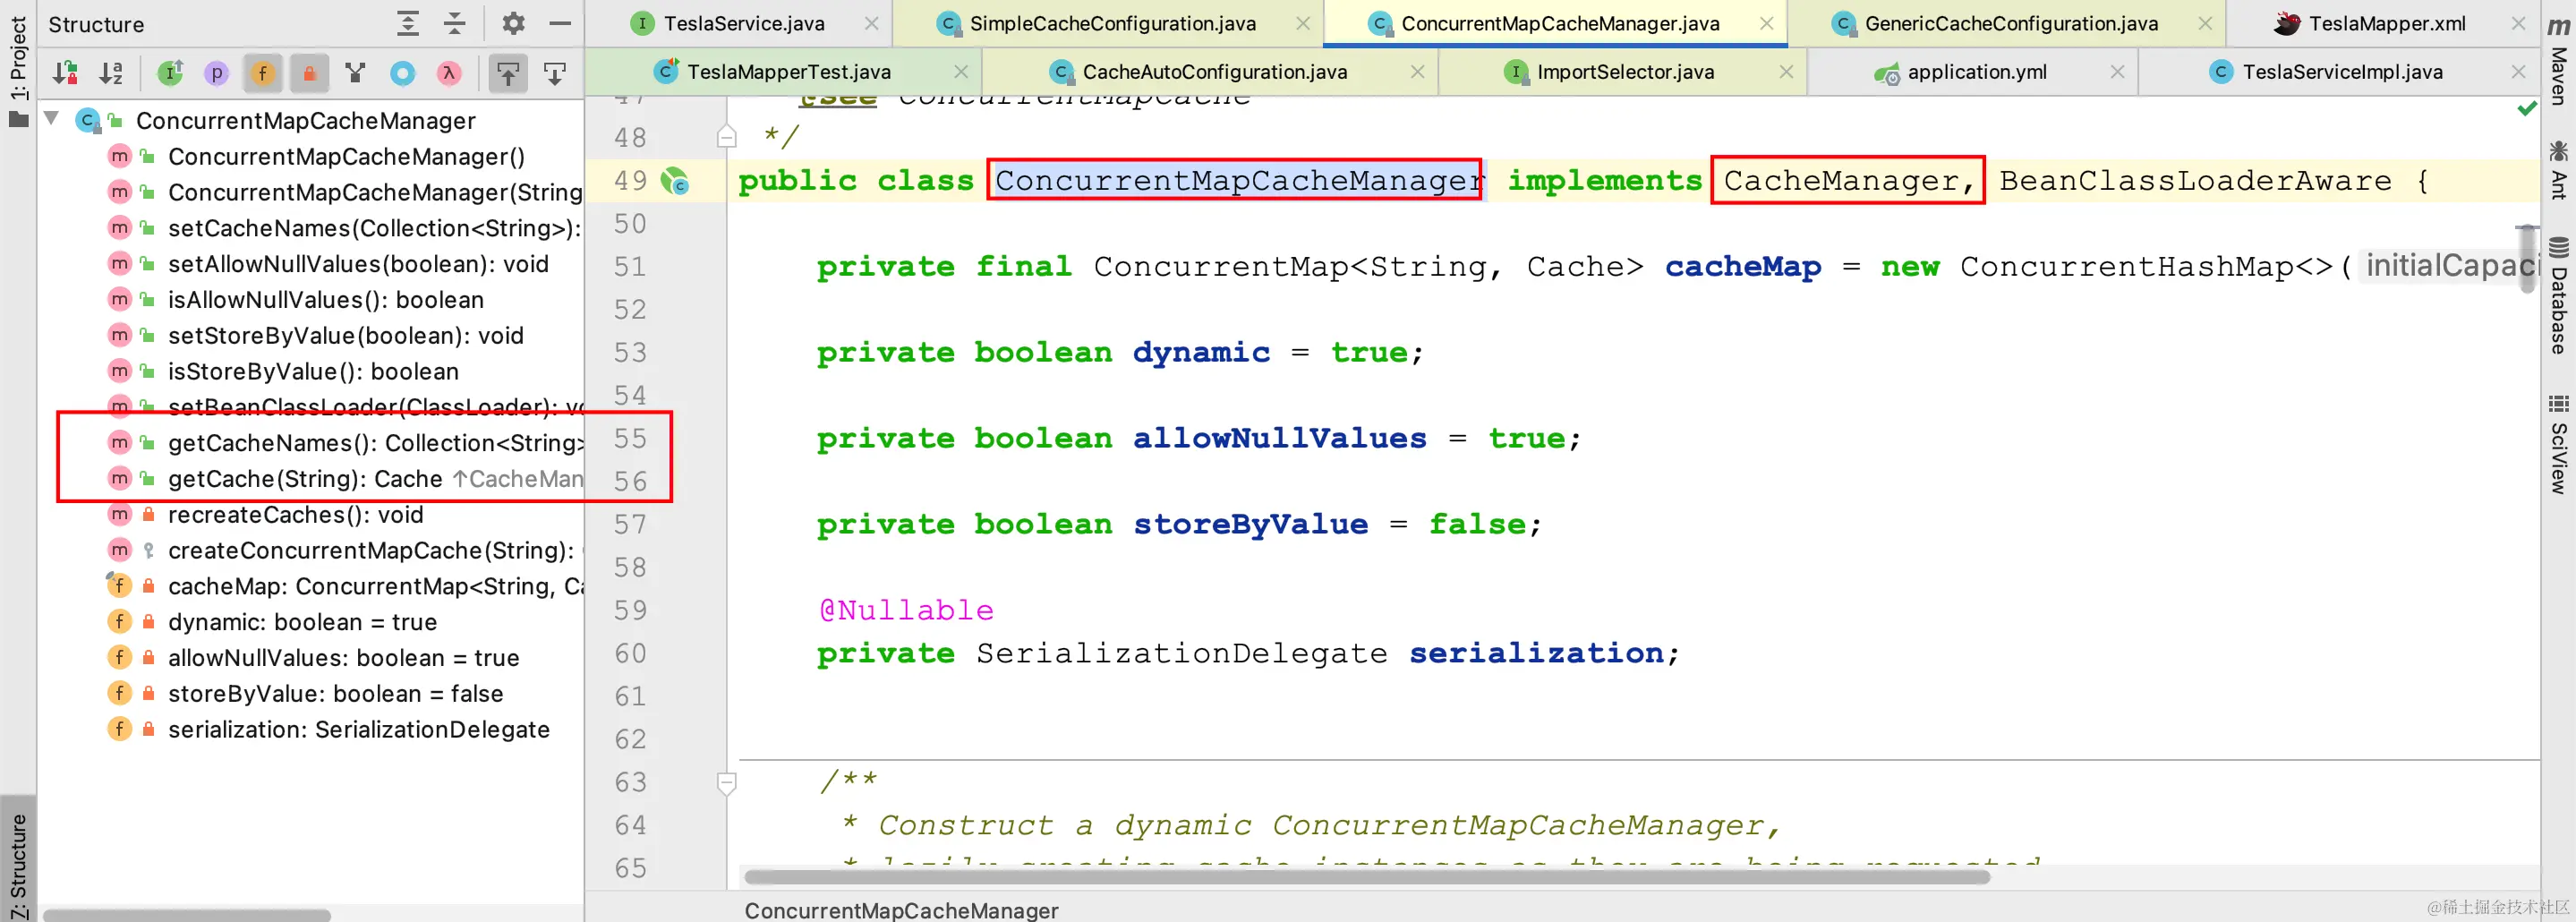The width and height of the screenshot is (2576, 922).
Task: Select serialization: SerializationDelegate field
Action: coord(358,730)
